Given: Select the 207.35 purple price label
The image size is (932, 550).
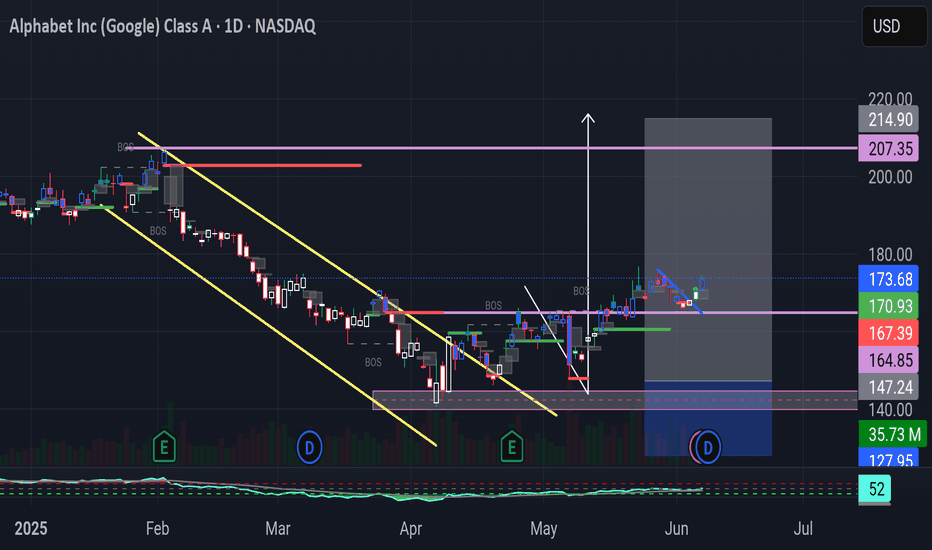Looking at the screenshot, I should pos(889,148).
